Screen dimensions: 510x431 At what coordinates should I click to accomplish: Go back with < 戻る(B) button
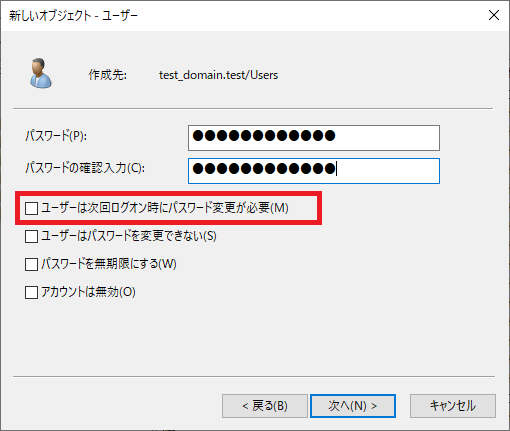(x=265, y=406)
